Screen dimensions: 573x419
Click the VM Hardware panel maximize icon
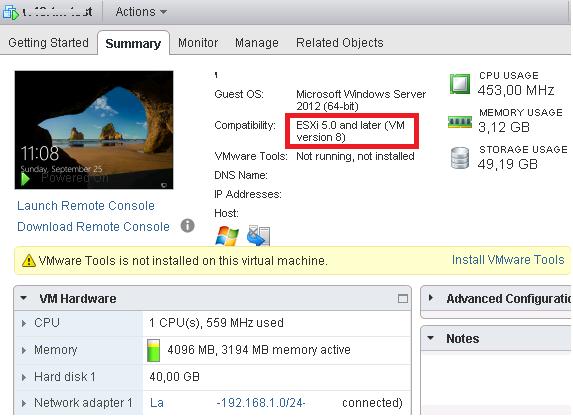pyautogui.click(x=403, y=299)
